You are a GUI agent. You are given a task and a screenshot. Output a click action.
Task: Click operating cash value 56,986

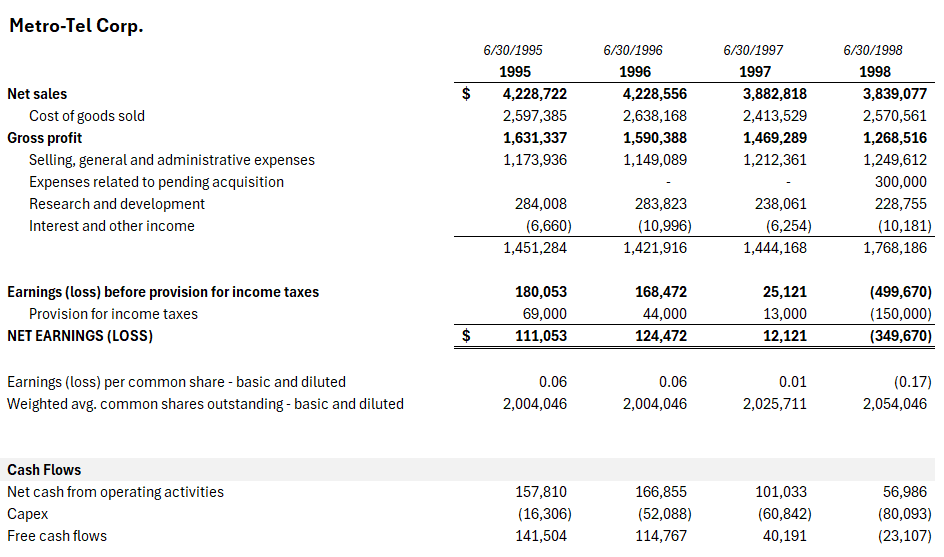point(905,492)
